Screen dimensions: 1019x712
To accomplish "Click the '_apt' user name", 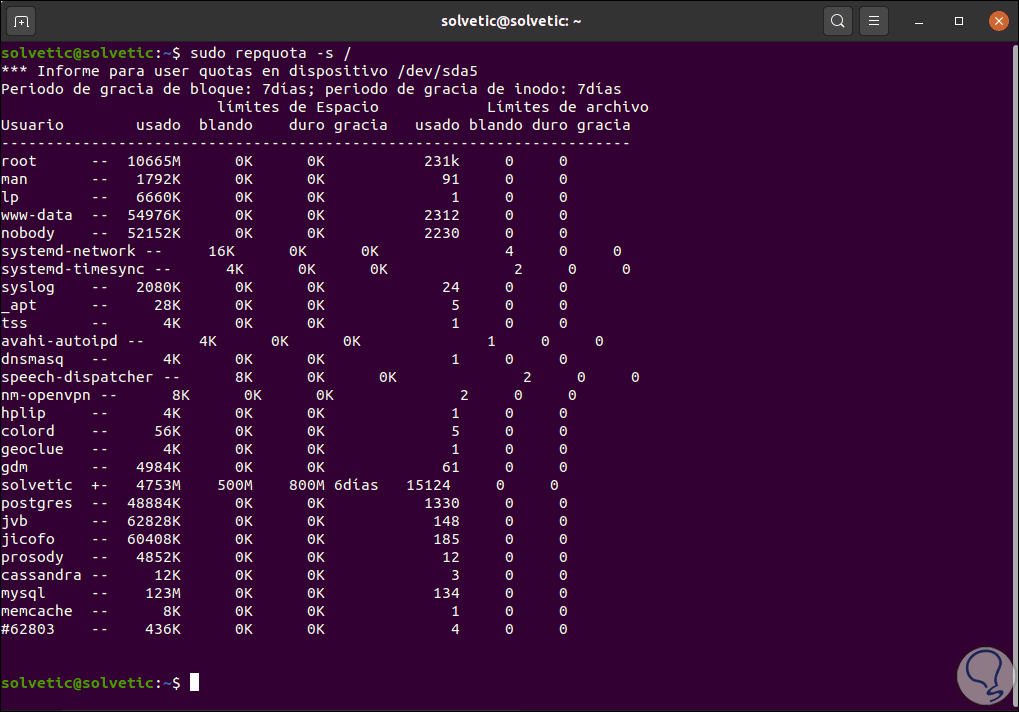I will 19,305.
